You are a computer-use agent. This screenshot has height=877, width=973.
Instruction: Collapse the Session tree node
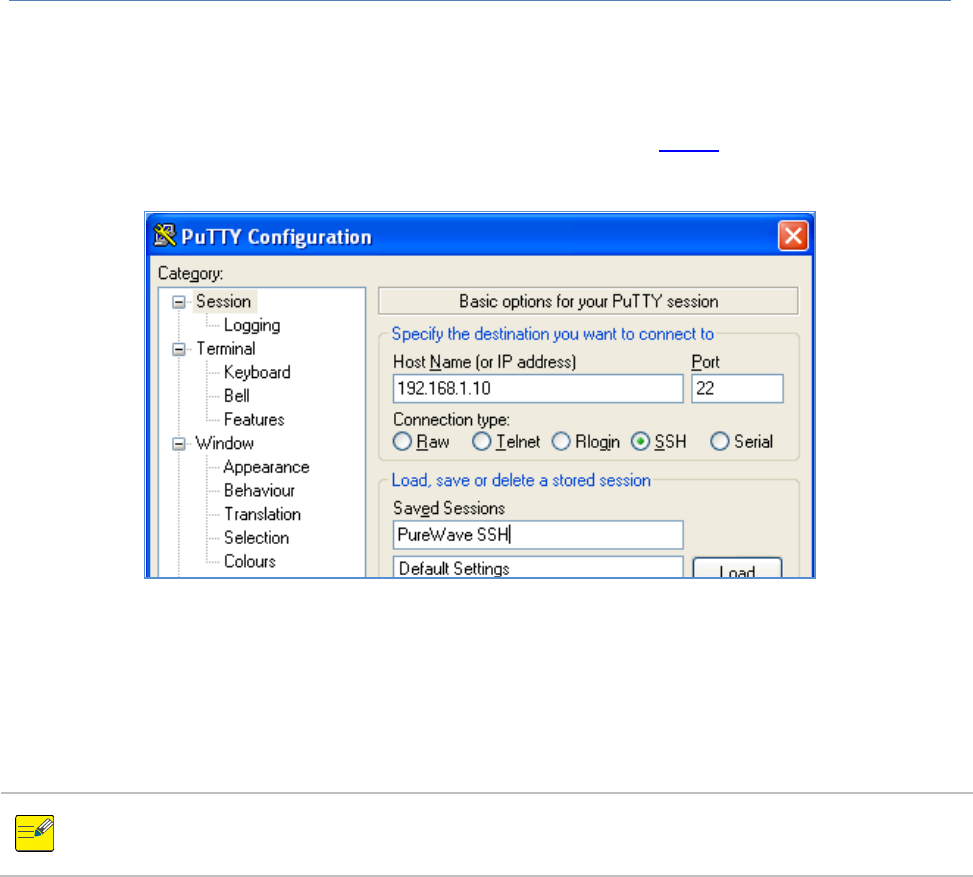tap(179, 302)
